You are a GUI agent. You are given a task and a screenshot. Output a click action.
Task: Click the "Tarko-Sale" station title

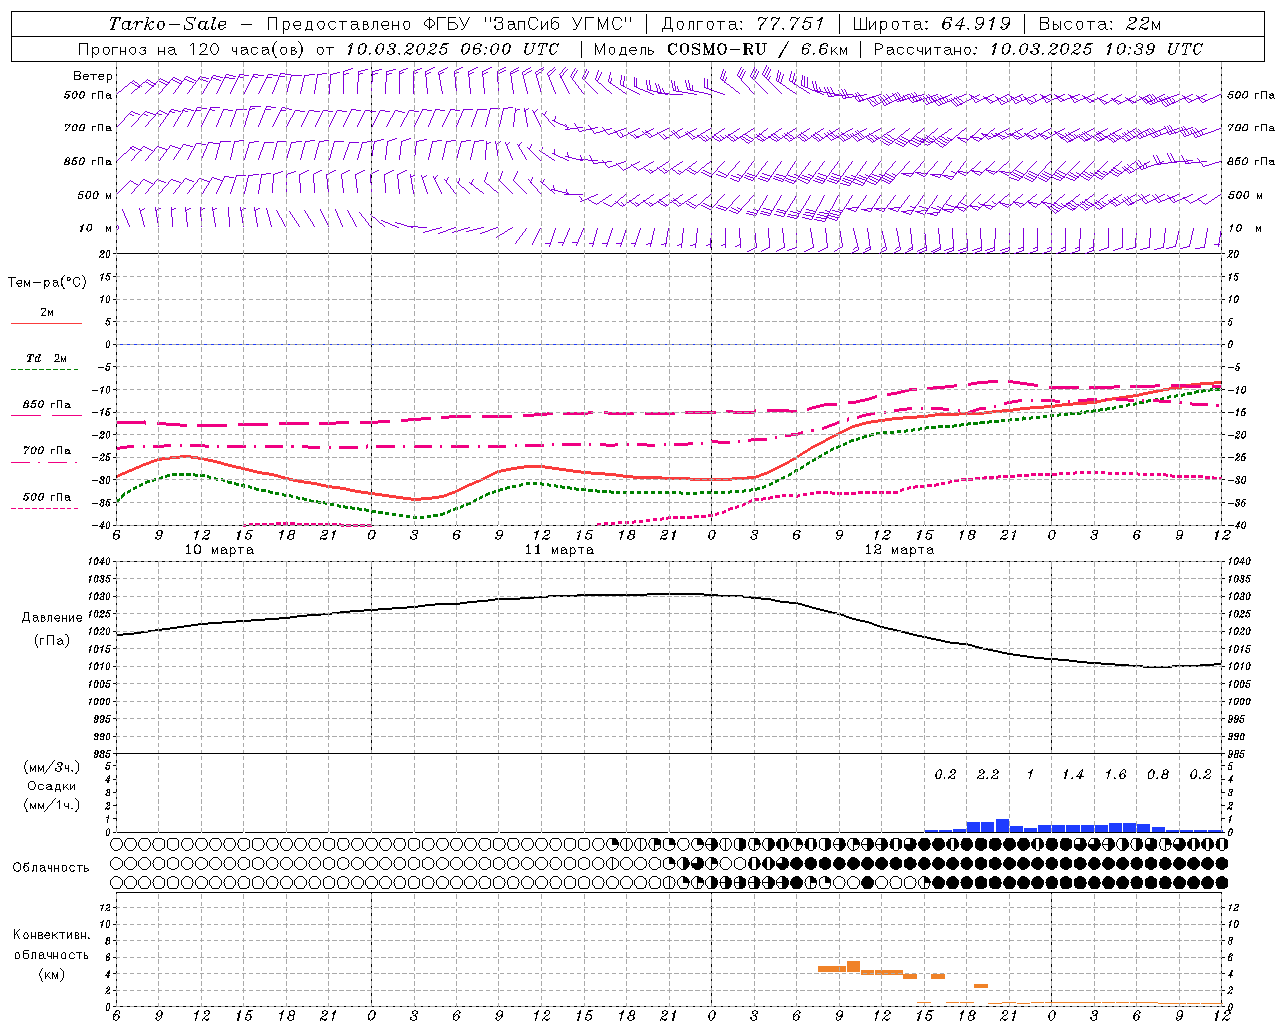168,24
